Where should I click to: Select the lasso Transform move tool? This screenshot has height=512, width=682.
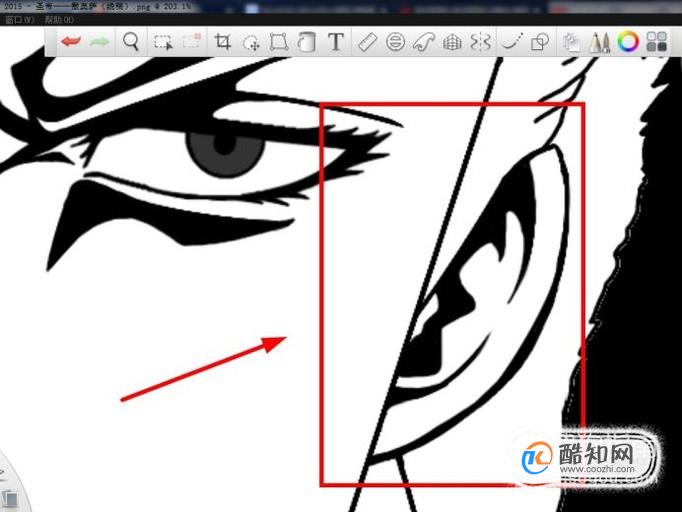251,43
